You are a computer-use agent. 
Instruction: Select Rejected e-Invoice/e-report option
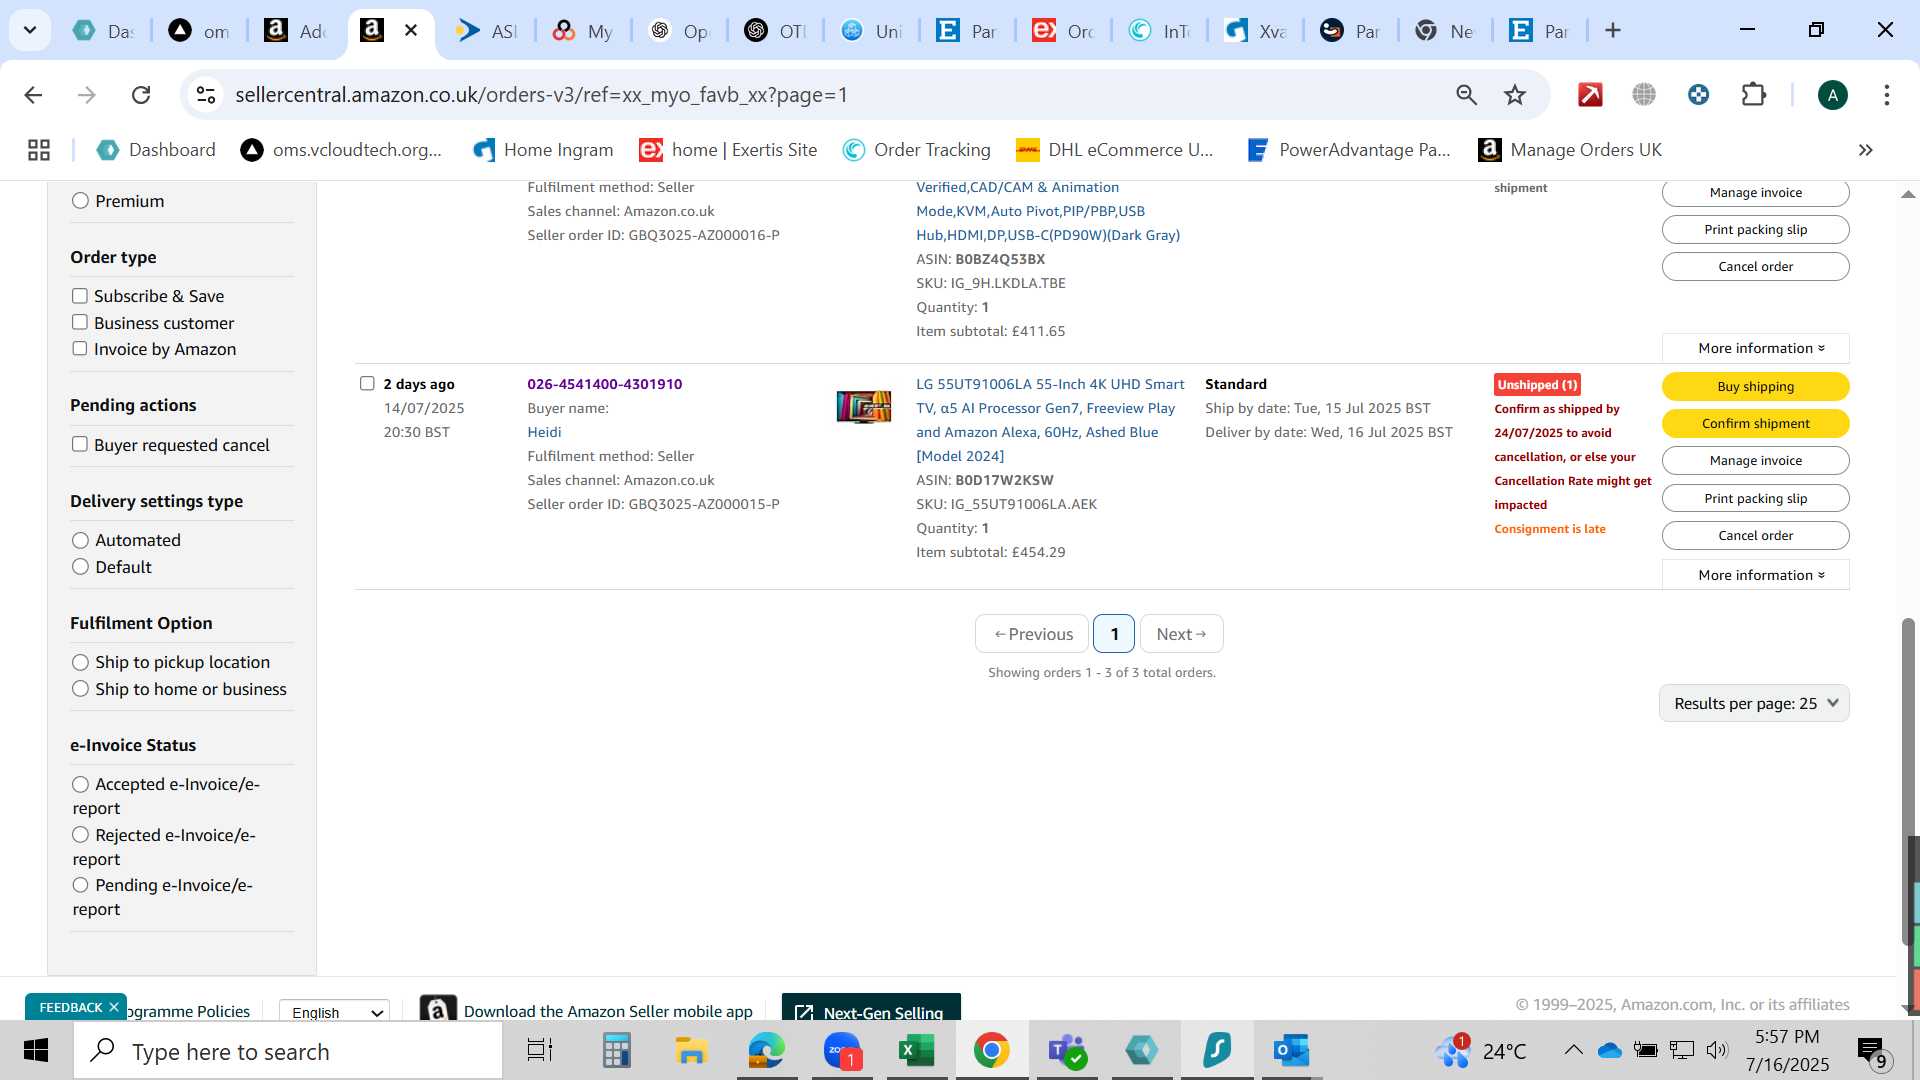tap(81, 835)
